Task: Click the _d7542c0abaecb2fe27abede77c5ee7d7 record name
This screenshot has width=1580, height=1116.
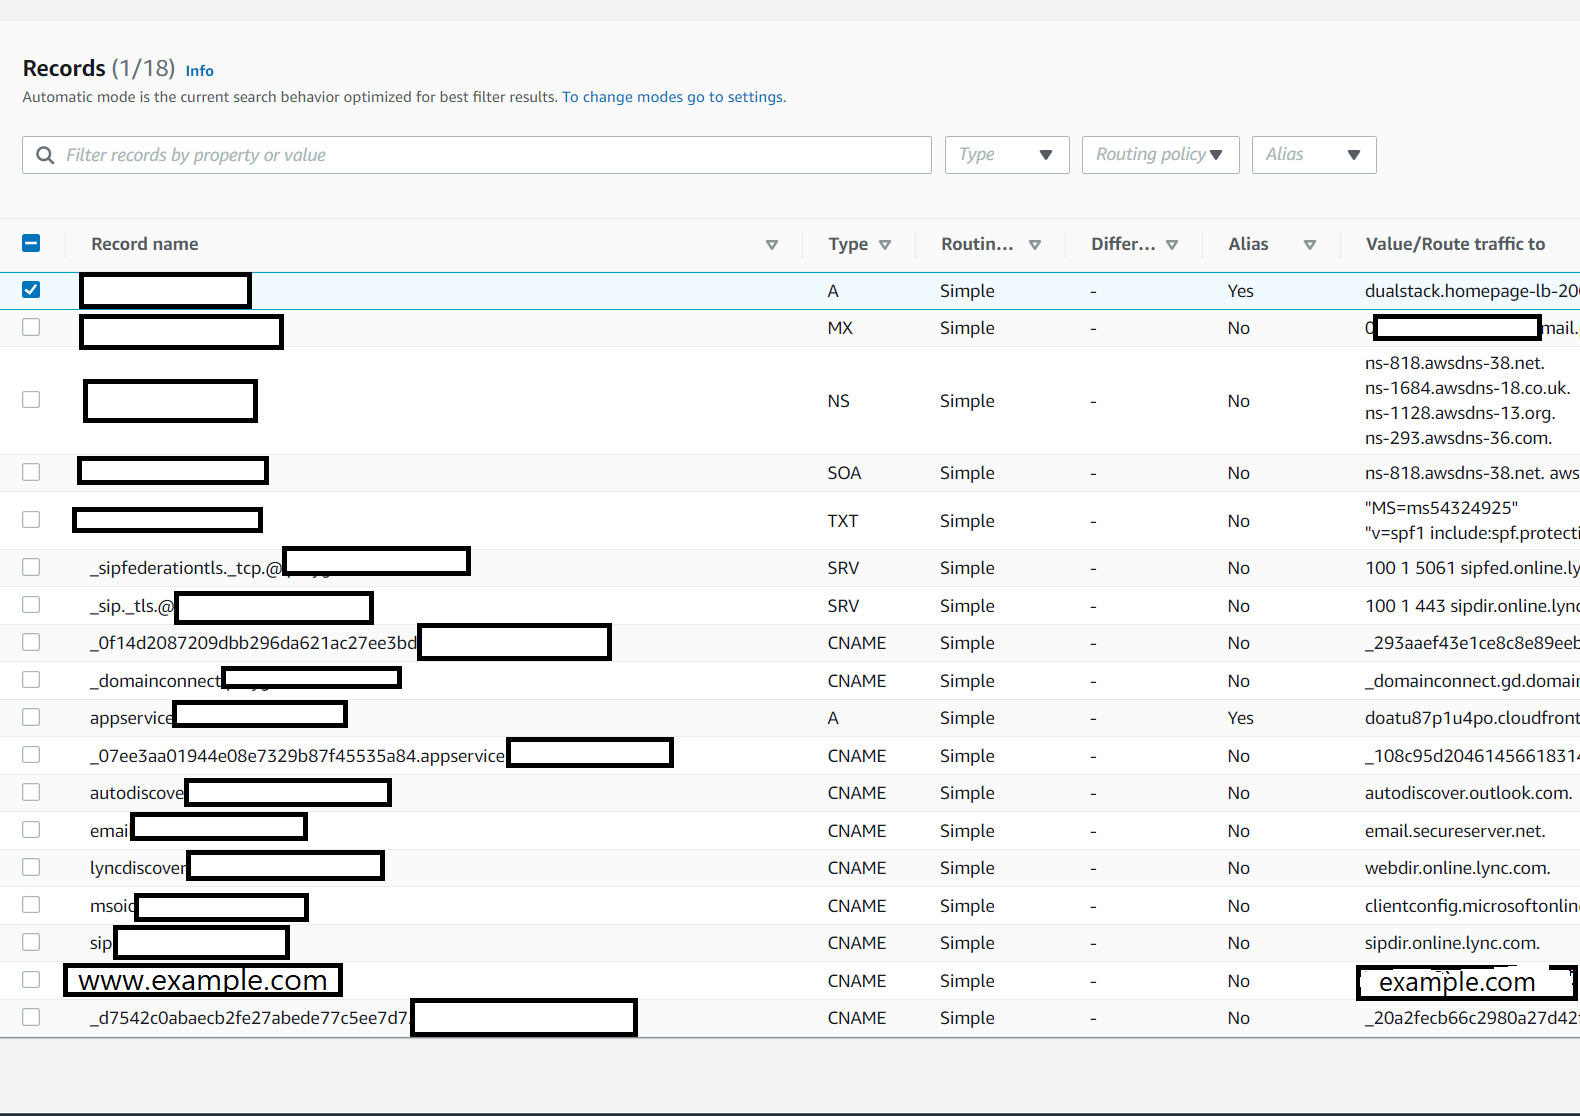Action: click(250, 1018)
